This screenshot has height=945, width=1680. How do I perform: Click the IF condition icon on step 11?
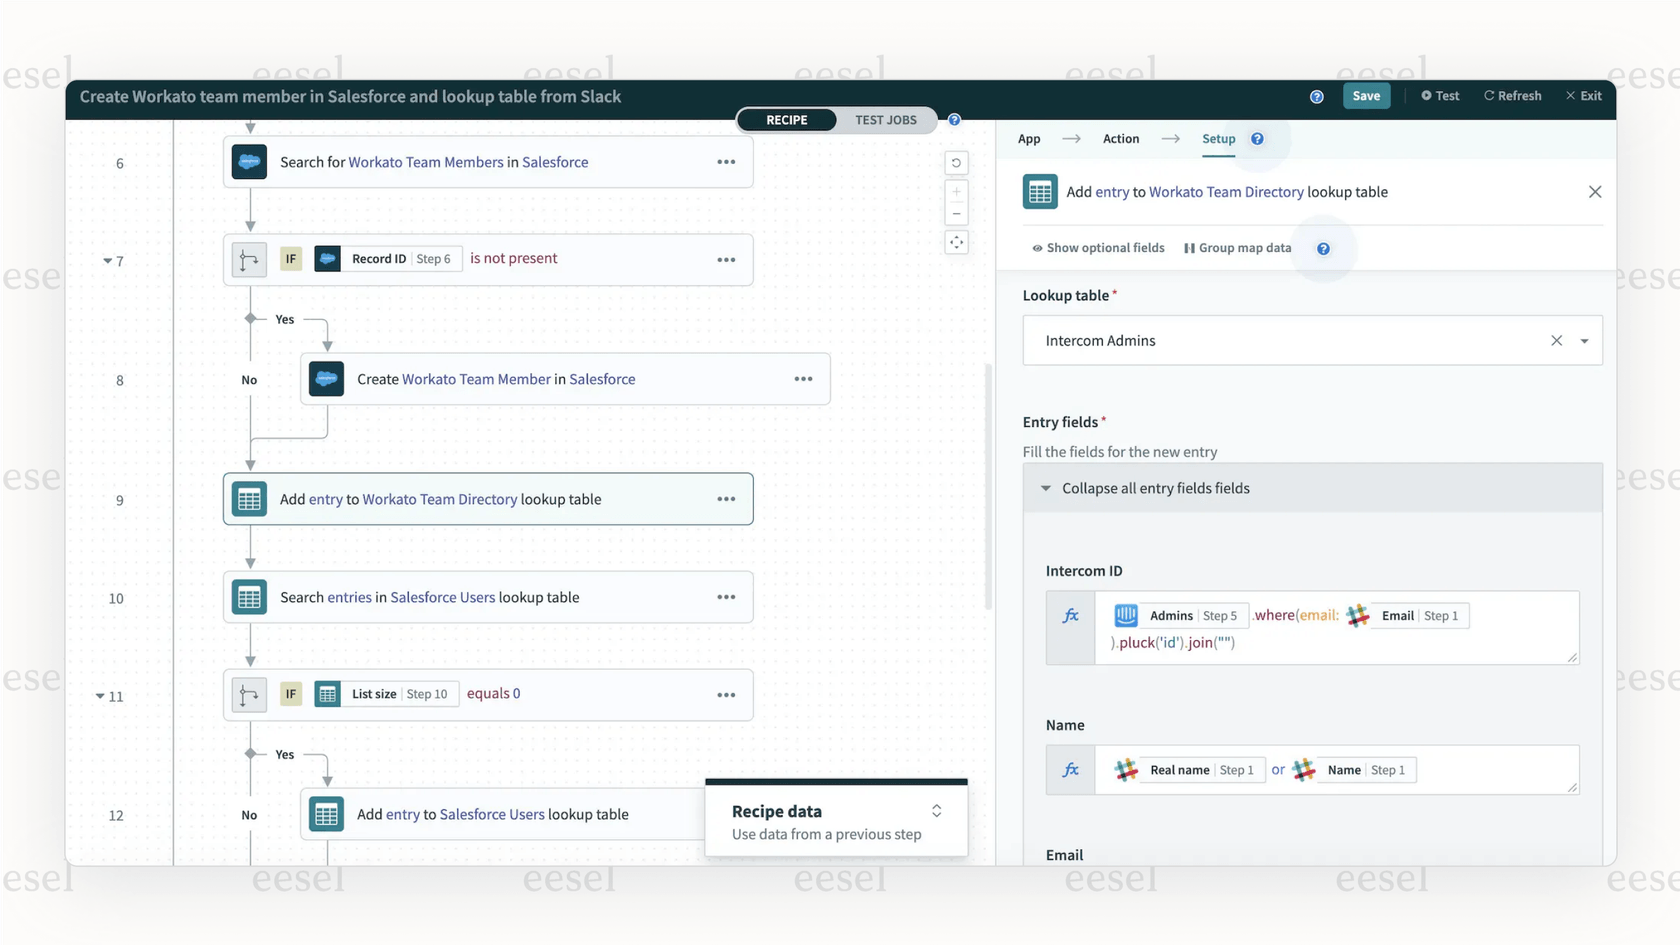[248, 694]
